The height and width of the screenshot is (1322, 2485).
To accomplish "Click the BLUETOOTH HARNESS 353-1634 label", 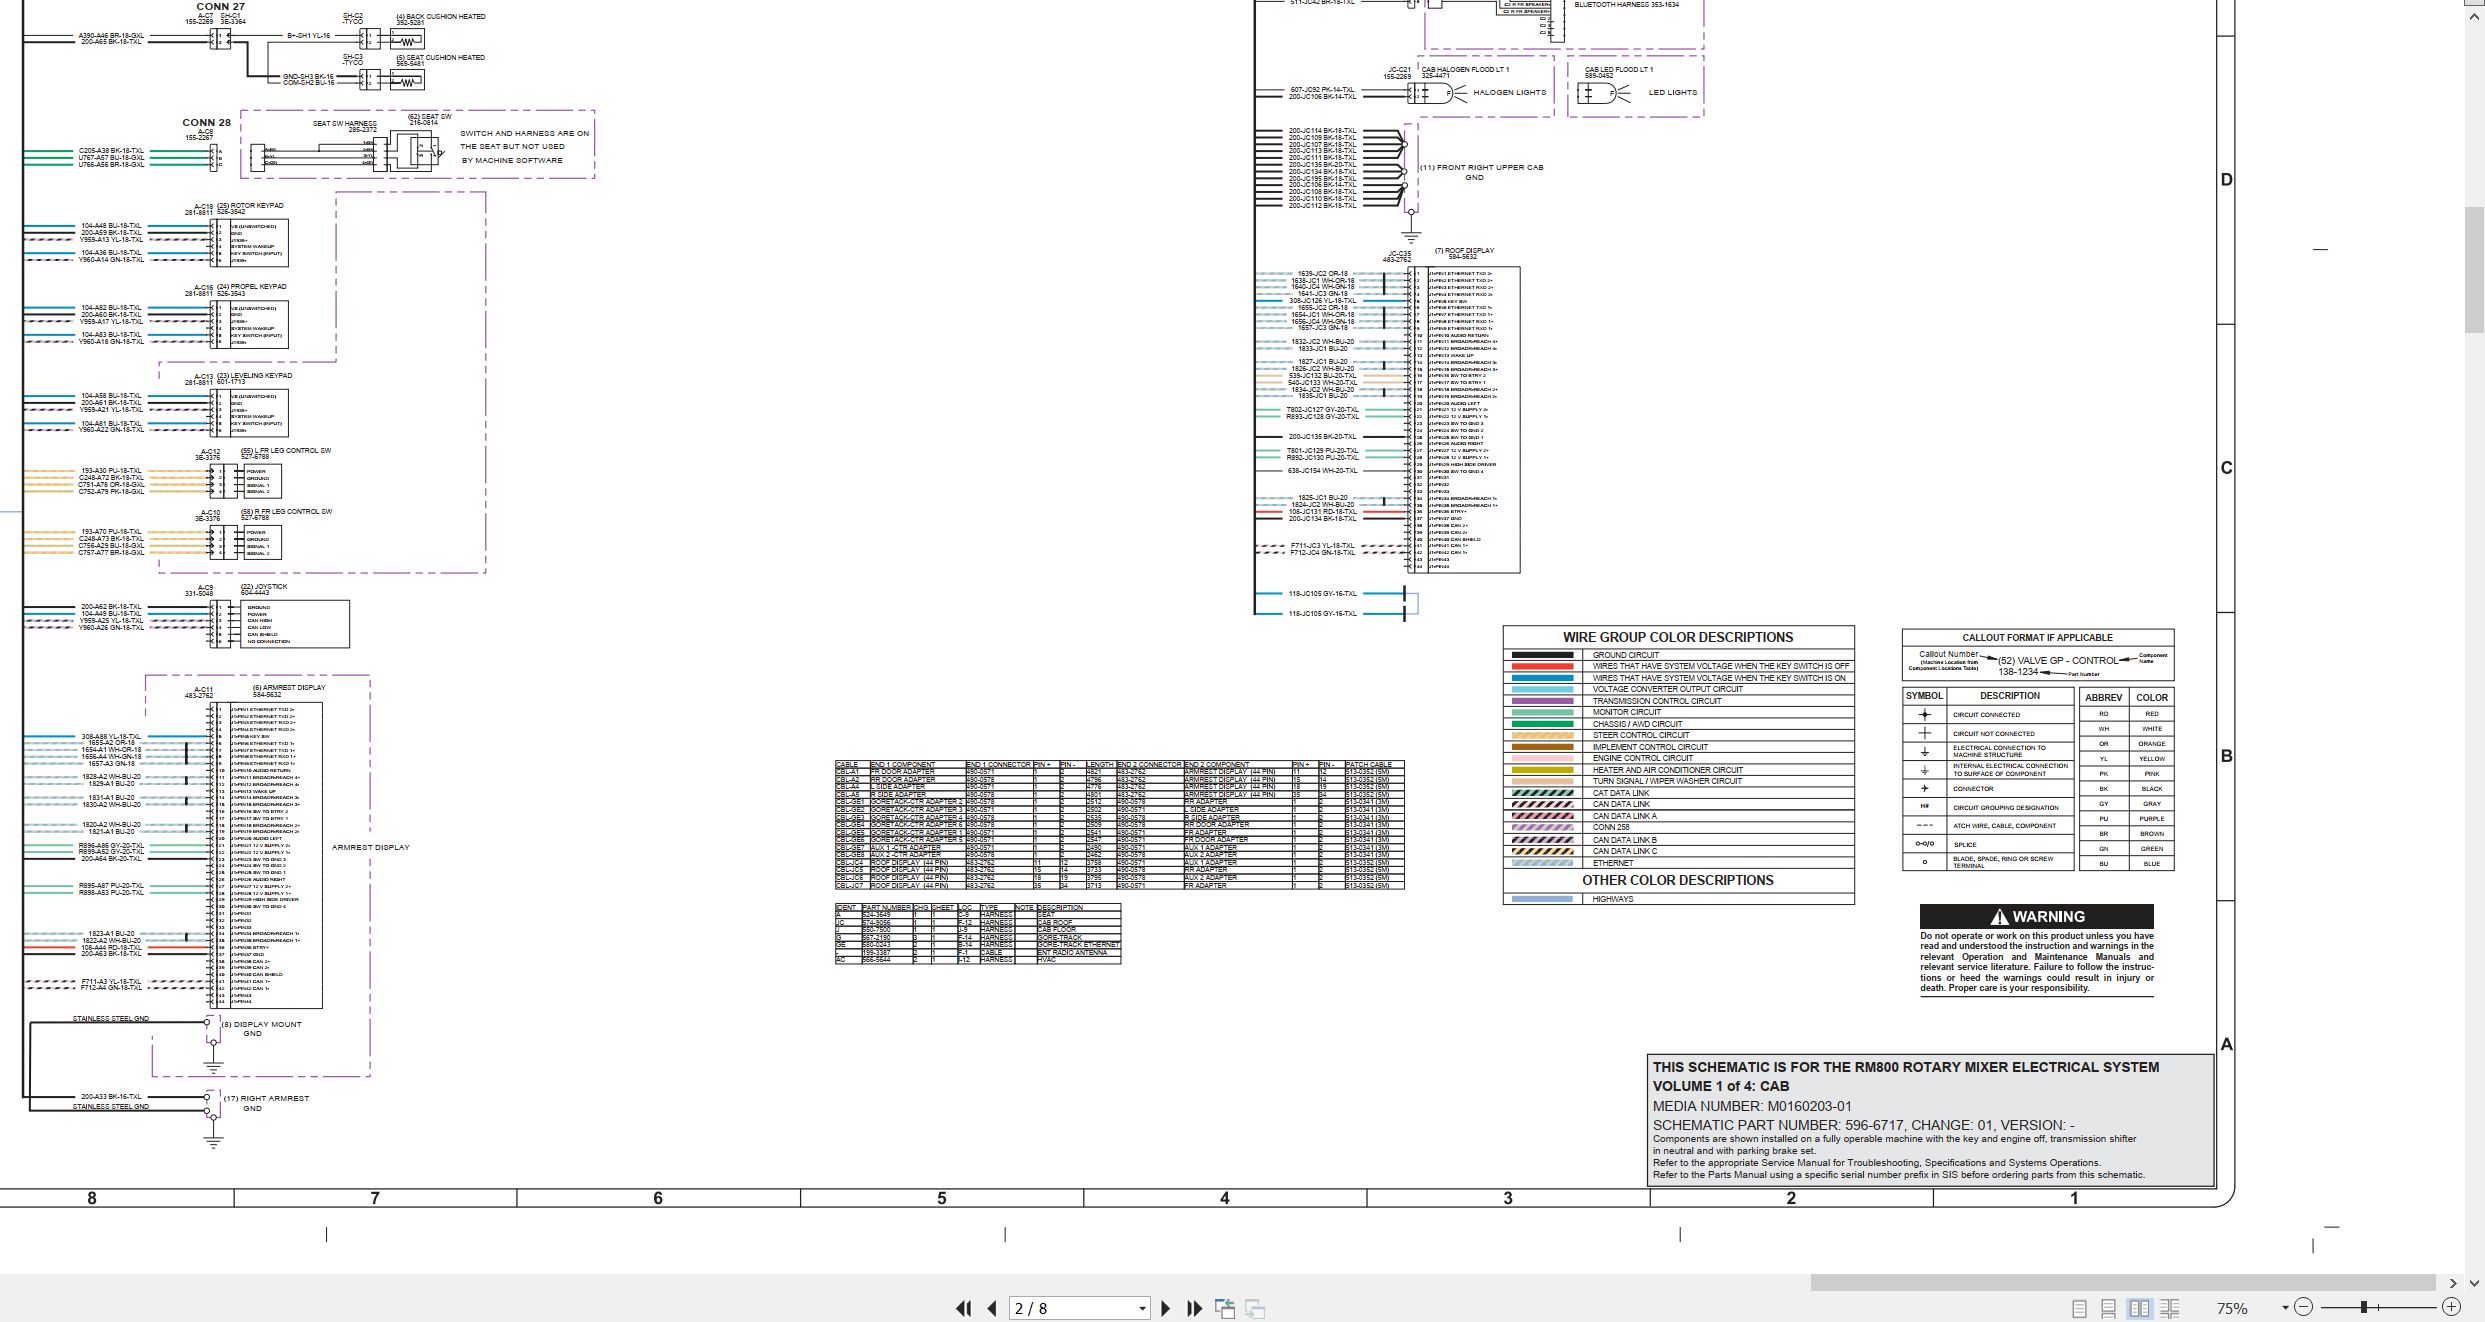I will click(1627, 4).
